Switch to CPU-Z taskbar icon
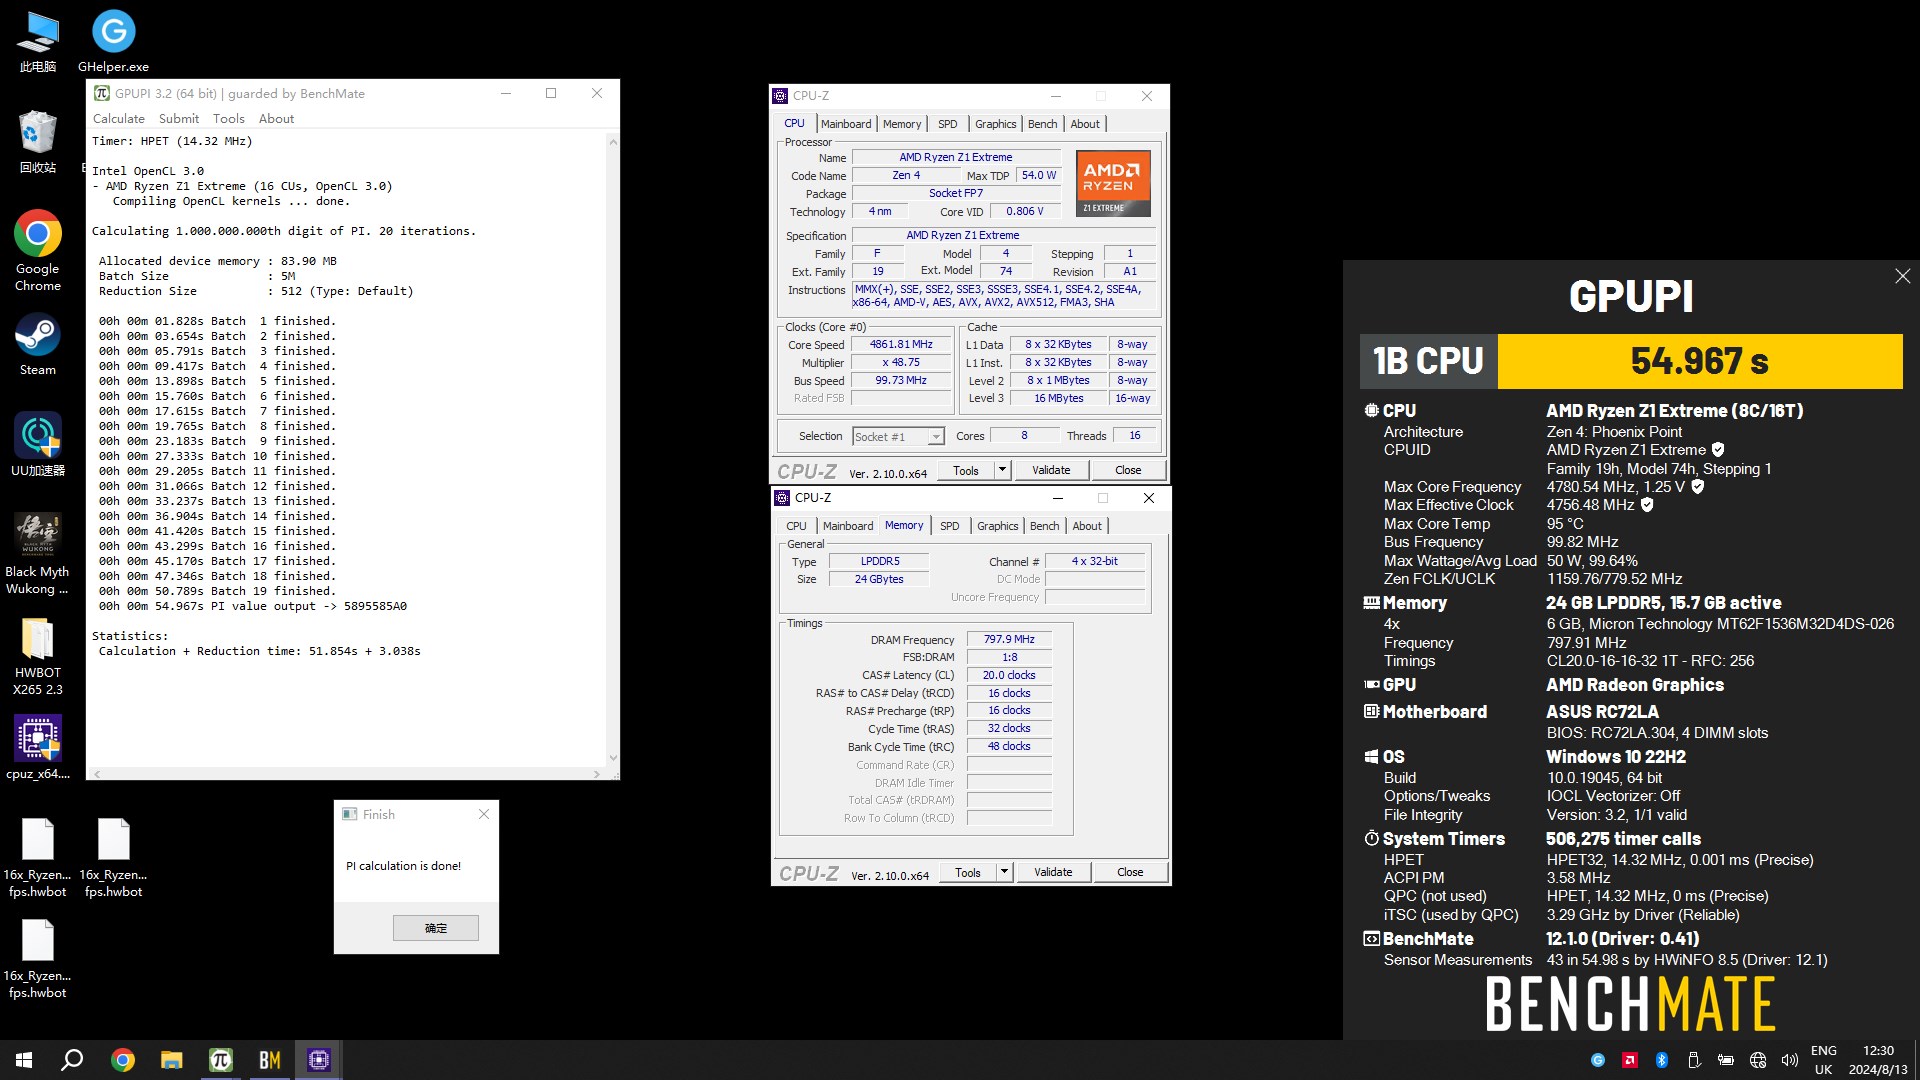Image resolution: width=1920 pixels, height=1080 pixels. coord(318,1060)
